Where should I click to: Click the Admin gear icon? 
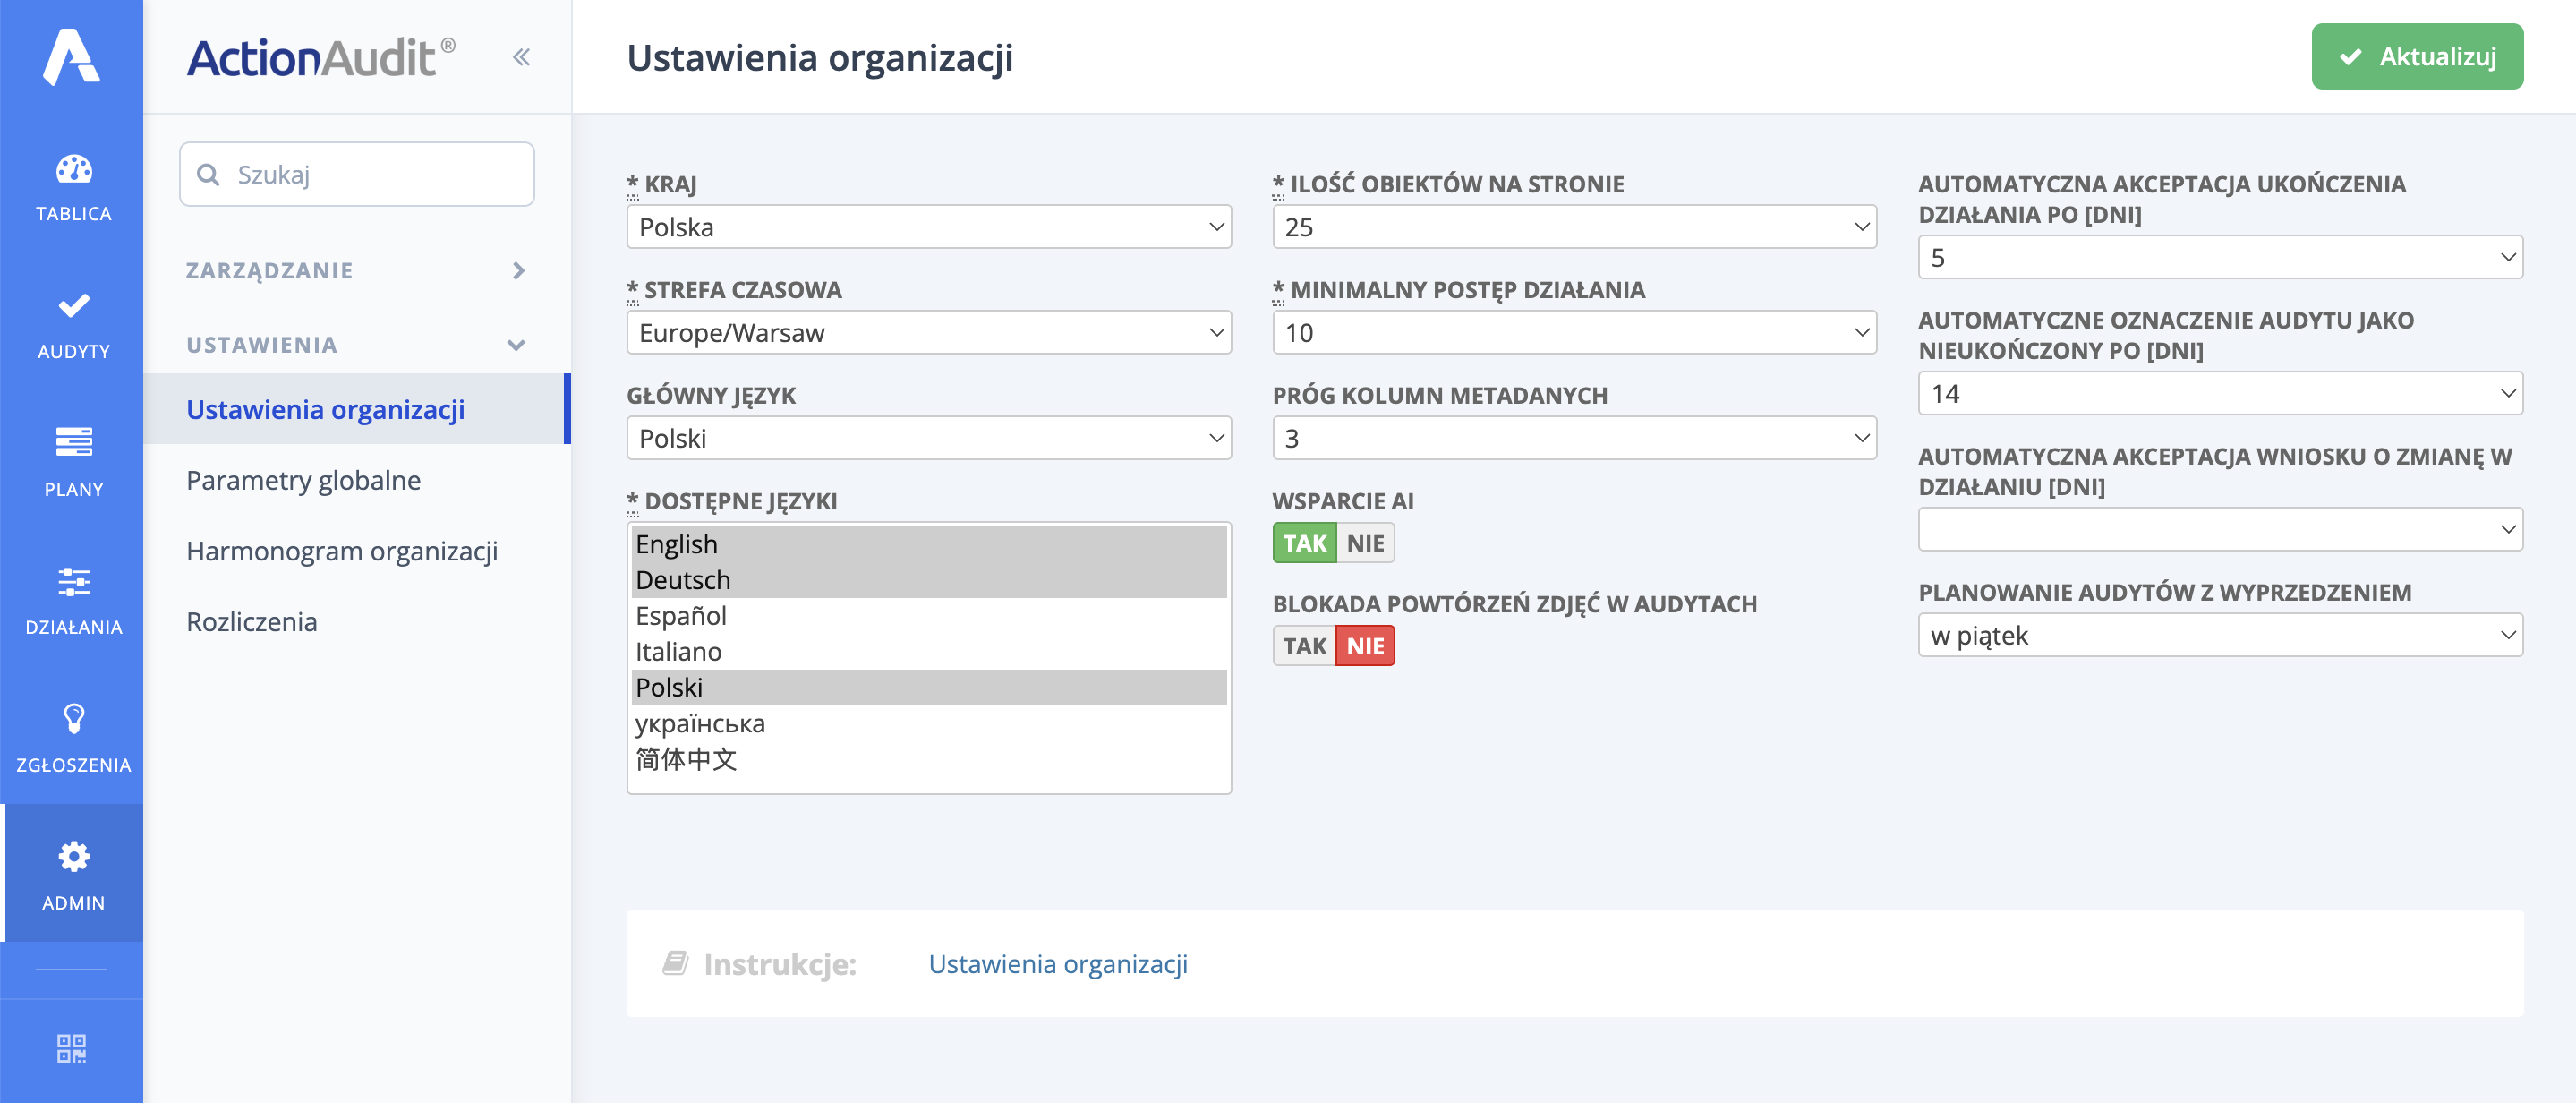pos(73,857)
